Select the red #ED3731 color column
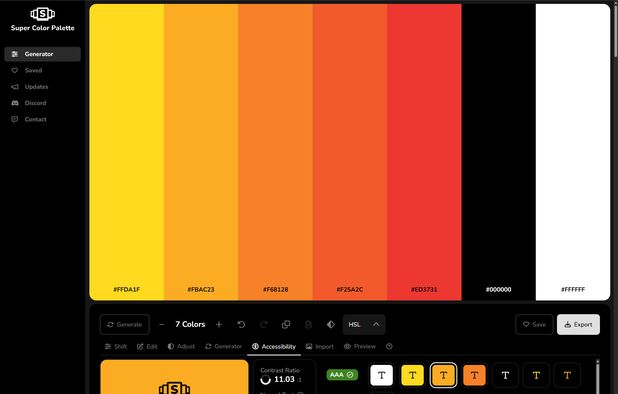The width and height of the screenshot is (618, 394). [424, 152]
